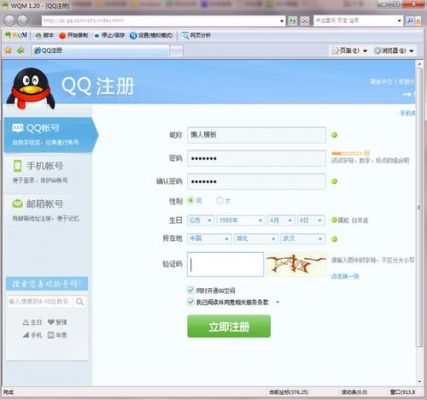Open the birth year dropdown
427x400 pixels.
pyautogui.click(x=241, y=220)
